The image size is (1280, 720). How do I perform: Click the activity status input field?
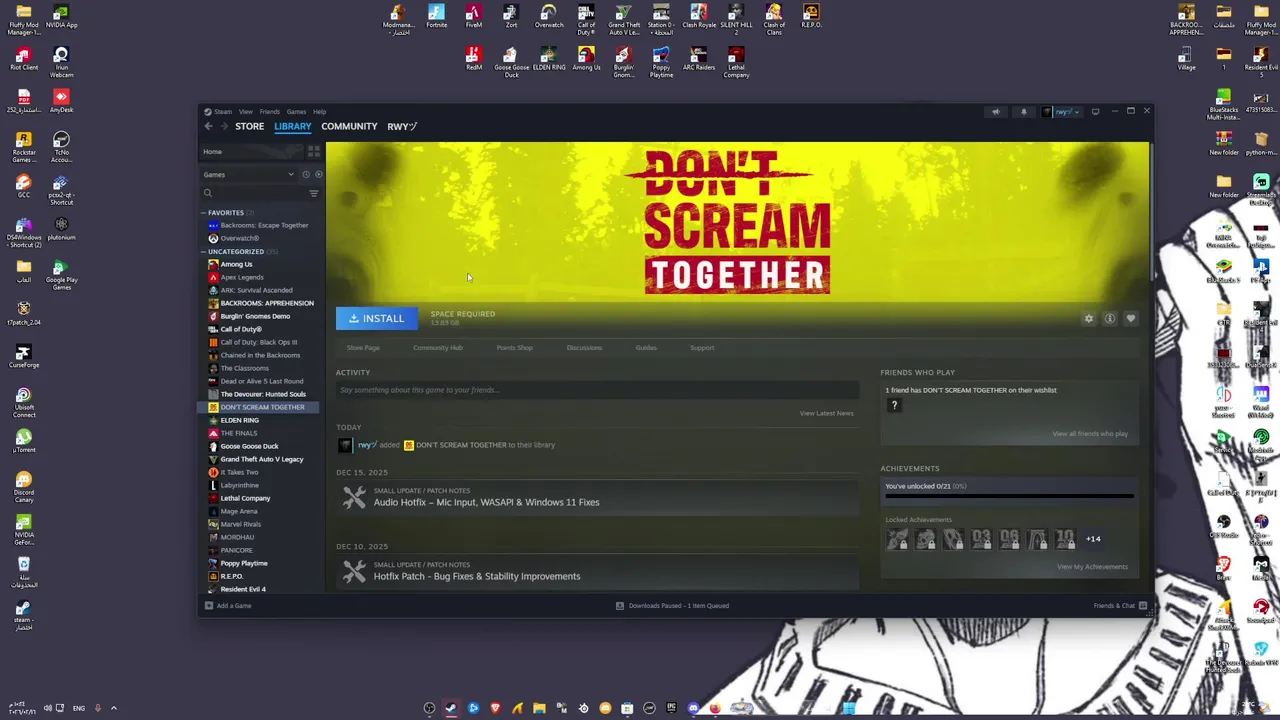[597, 390]
